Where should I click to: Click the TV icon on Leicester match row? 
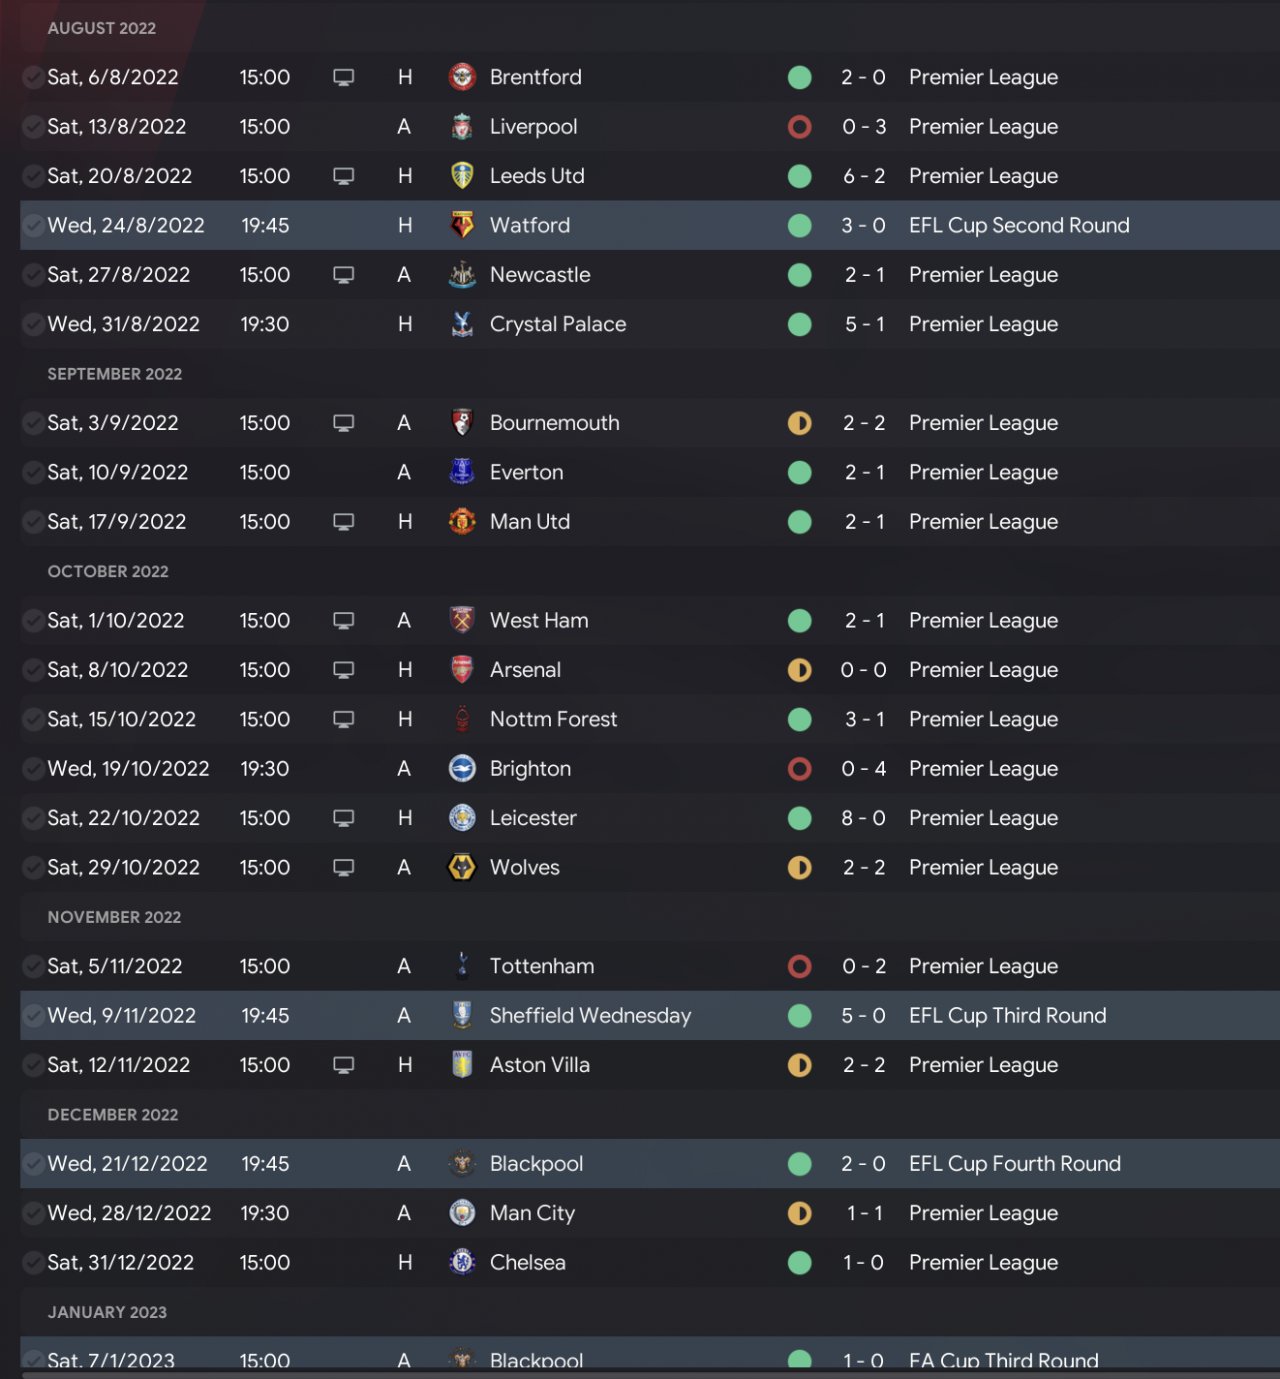(x=343, y=818)
